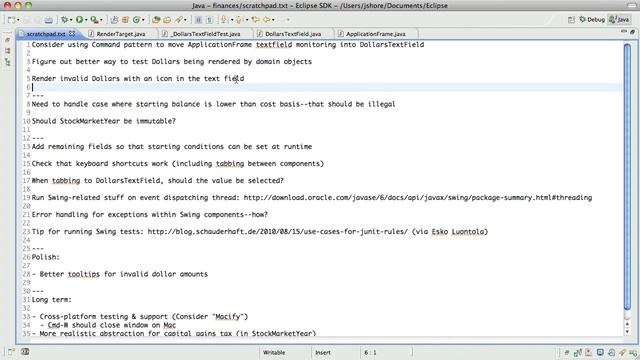Click the Search flashlight icon
The image size is (640, 360).
(x=179, y=20)
